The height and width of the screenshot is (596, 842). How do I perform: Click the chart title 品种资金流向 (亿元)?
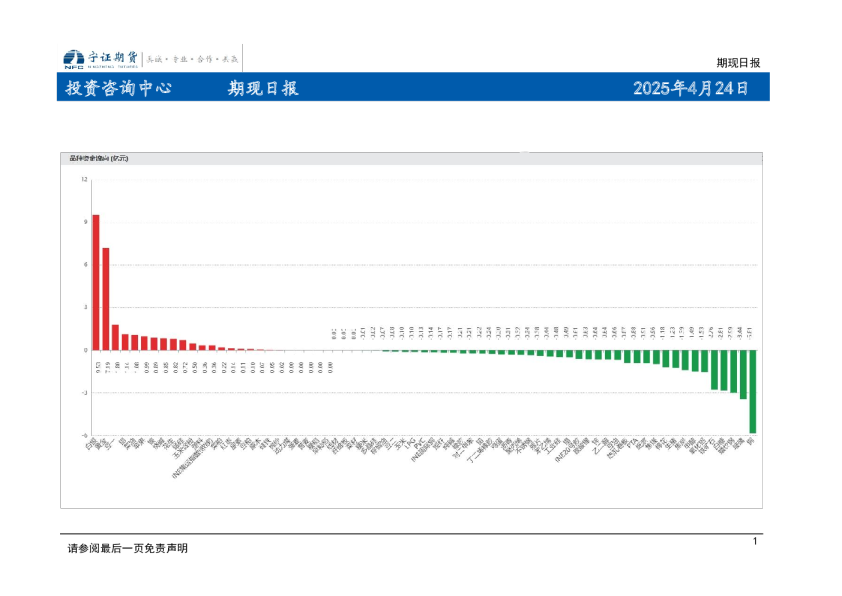(x=100, y=158)
